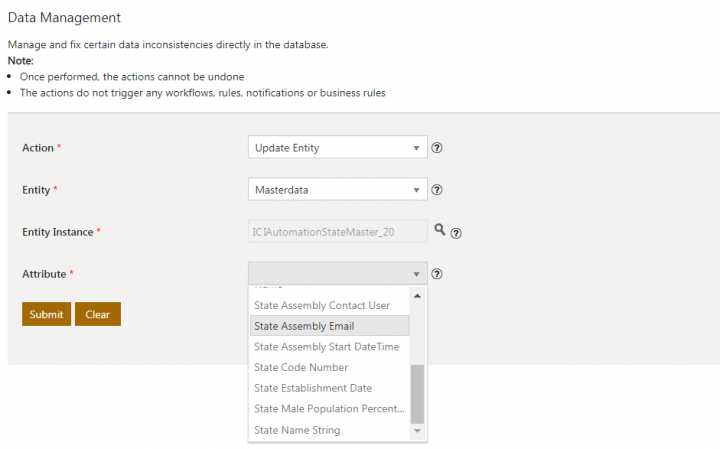Click the help icon beside Entity dropdown
The width and height of the screenshot is (720, 449).
(x=437, y=190)
